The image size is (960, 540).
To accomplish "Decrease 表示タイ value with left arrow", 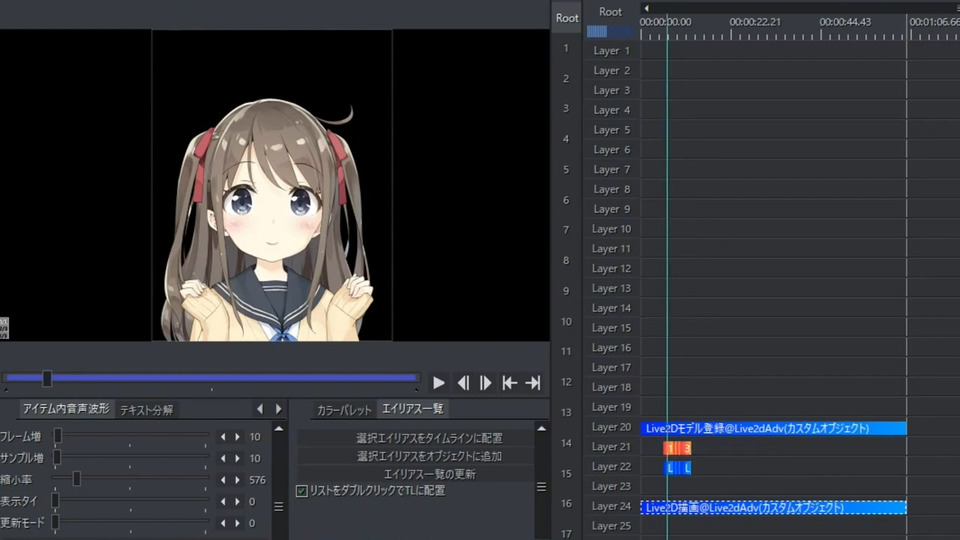I will [x=223, y=501].
